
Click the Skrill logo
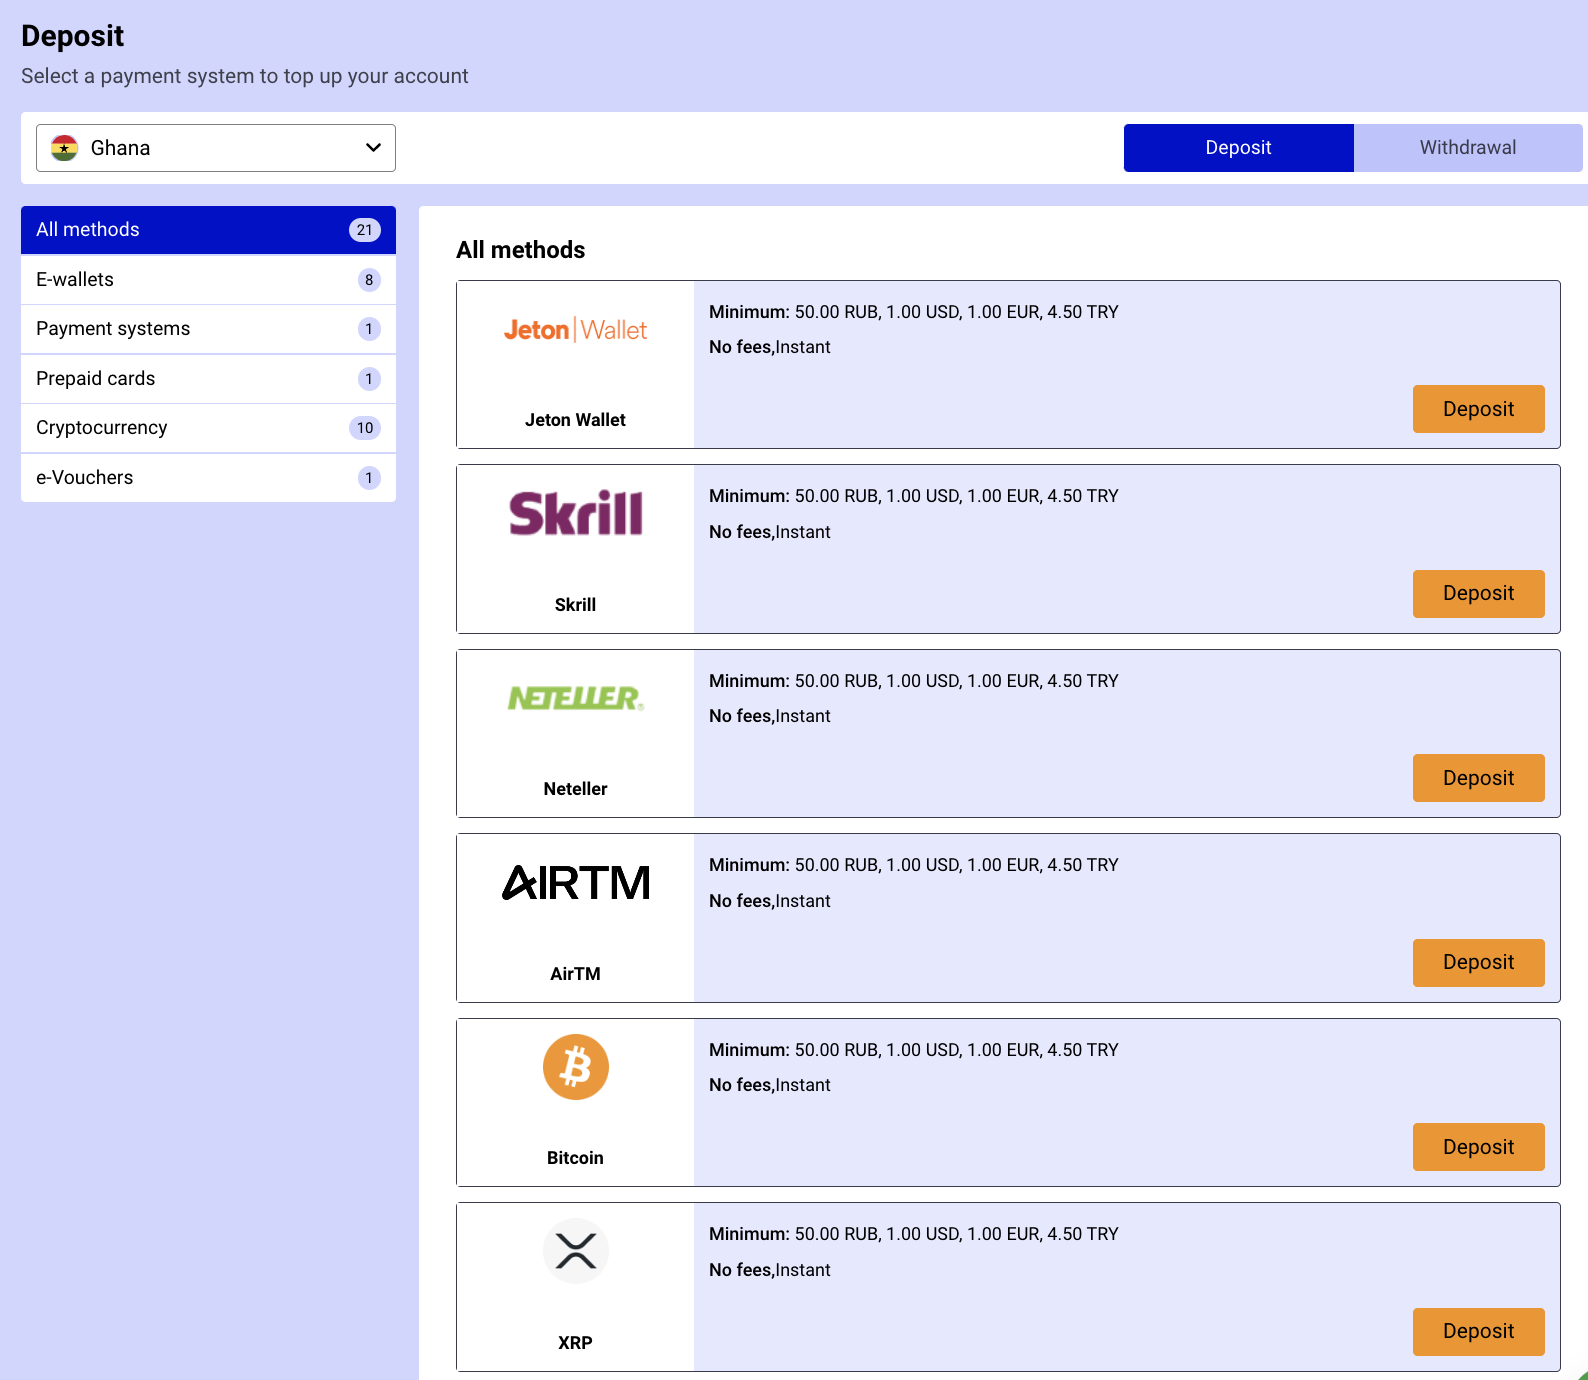pyautogui.click(x=575, y=513)
